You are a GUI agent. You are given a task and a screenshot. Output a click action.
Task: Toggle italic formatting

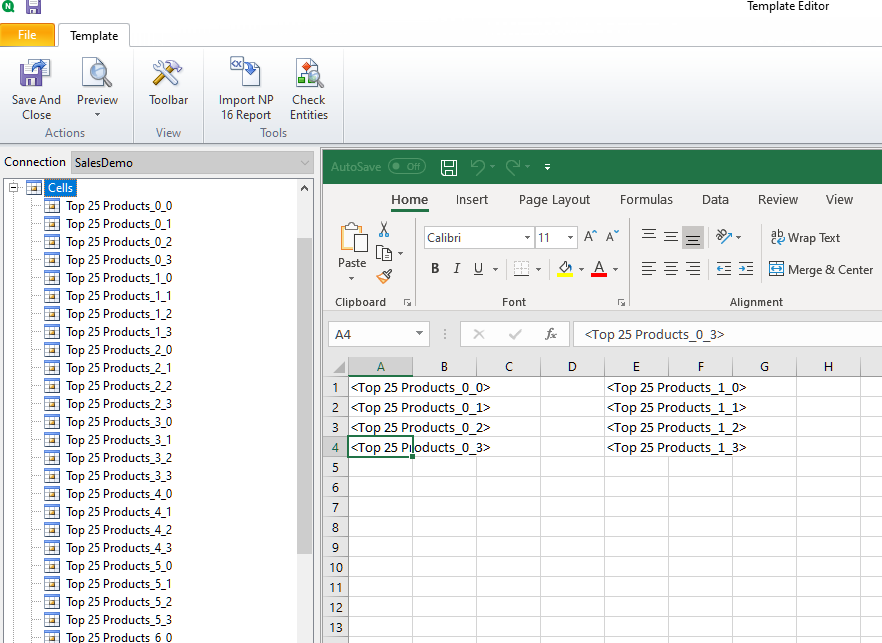pos(458,269)
